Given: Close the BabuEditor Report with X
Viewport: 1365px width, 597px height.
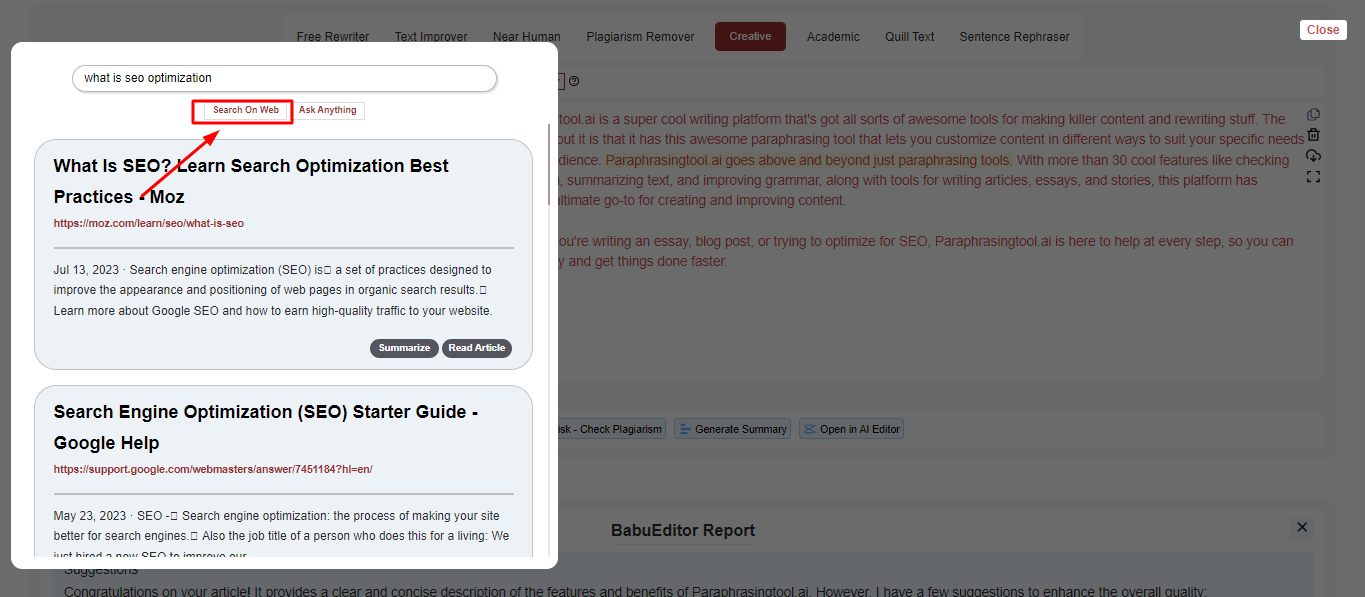Looking at the screenshot, I should [x=1302, y=527].
